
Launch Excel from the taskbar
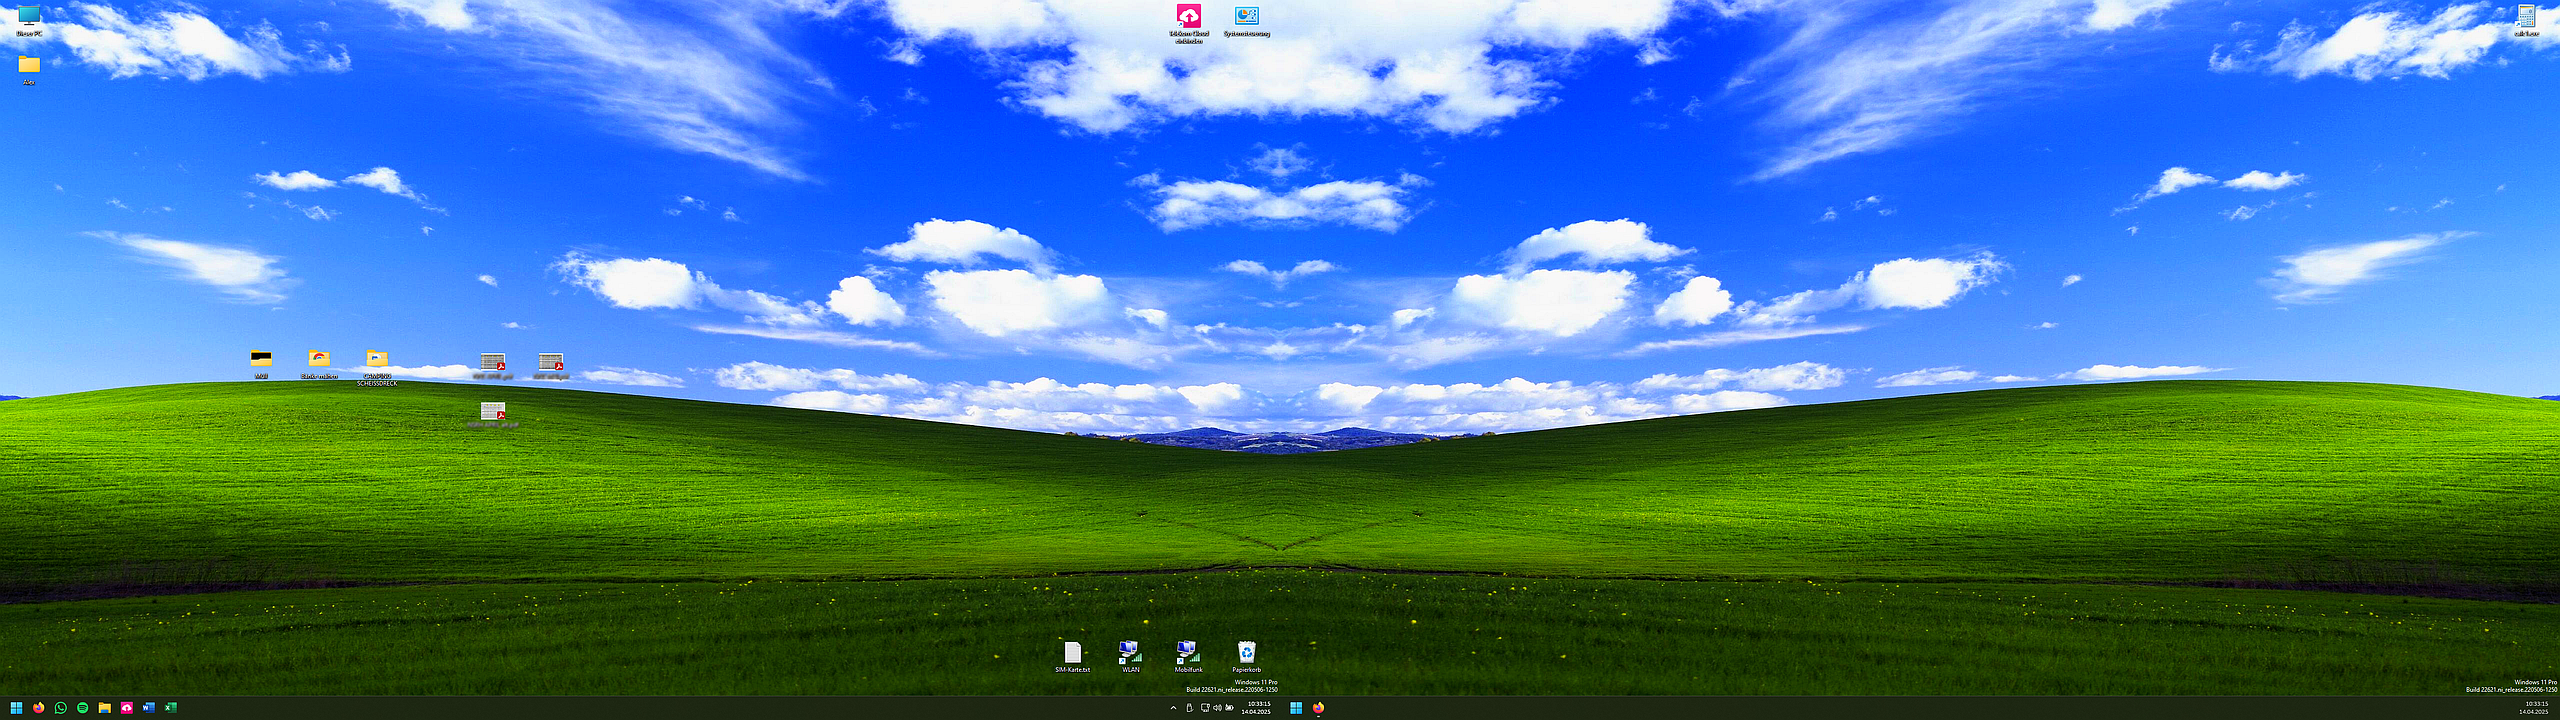170,708
